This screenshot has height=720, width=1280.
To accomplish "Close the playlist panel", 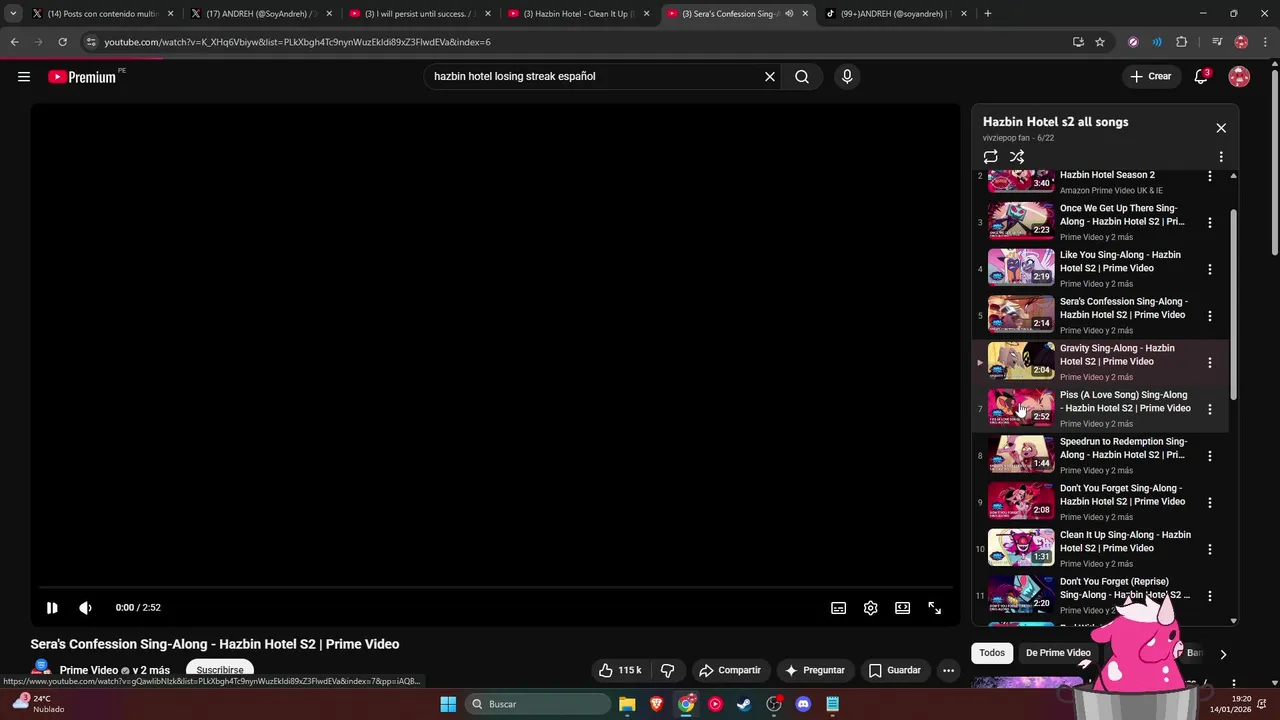I will (1221, 128).
